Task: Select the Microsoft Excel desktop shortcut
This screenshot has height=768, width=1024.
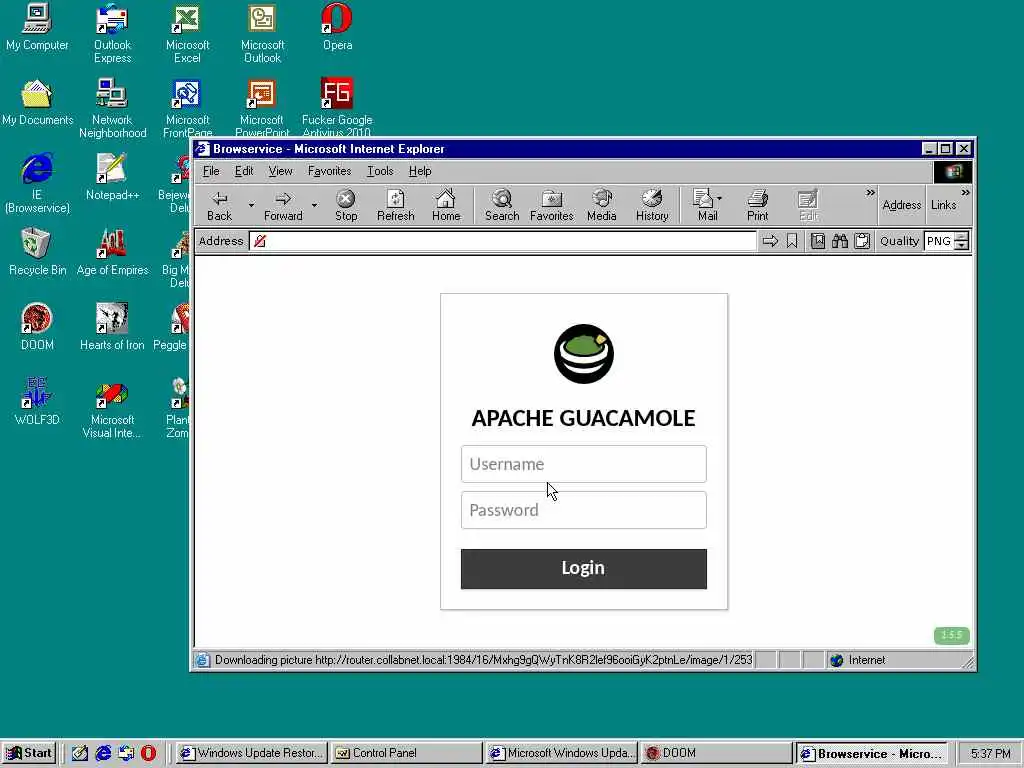Action: pyautogui.click(x=187, y=34)
